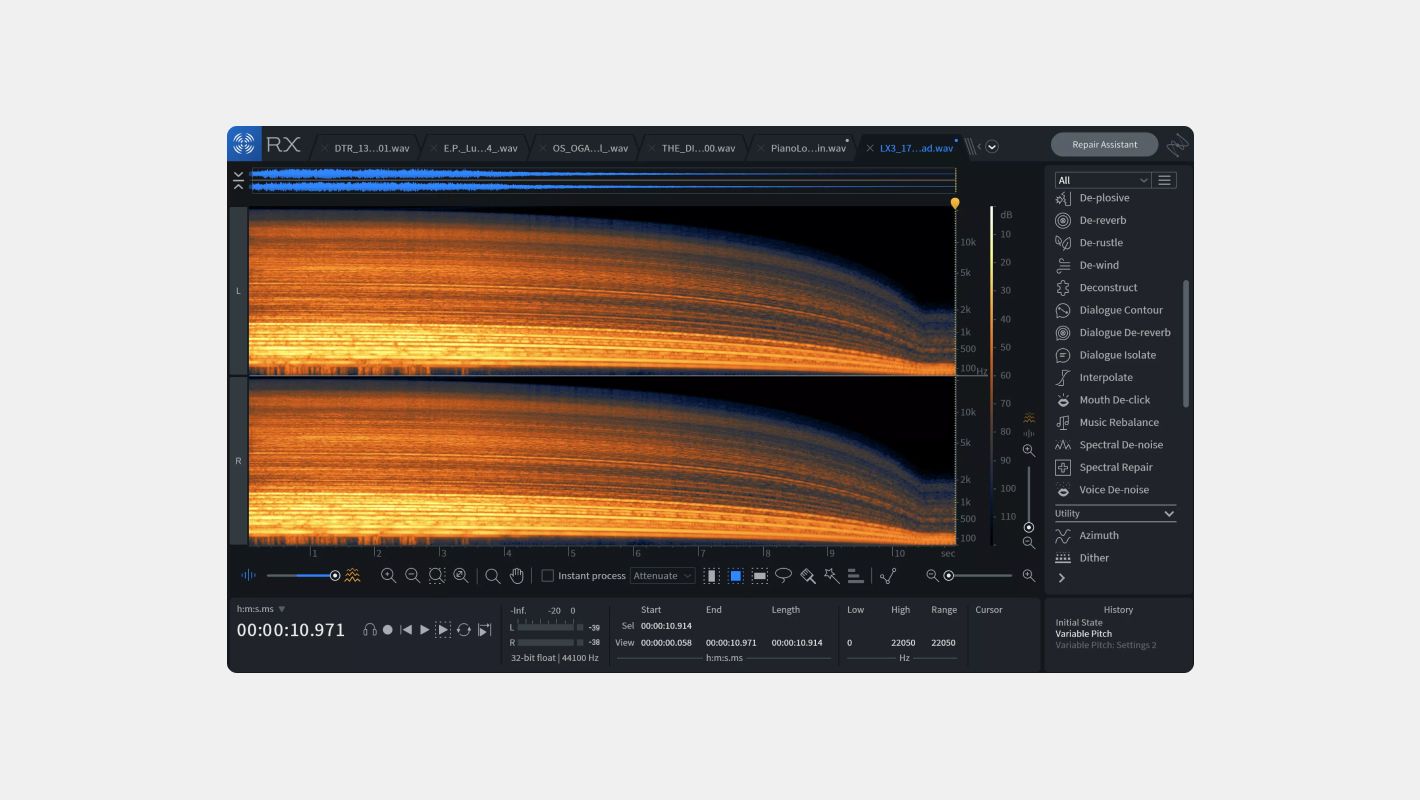Select the time-frequency selection tool
Viewport: 1420px width, 800px height.
point(736,576)
